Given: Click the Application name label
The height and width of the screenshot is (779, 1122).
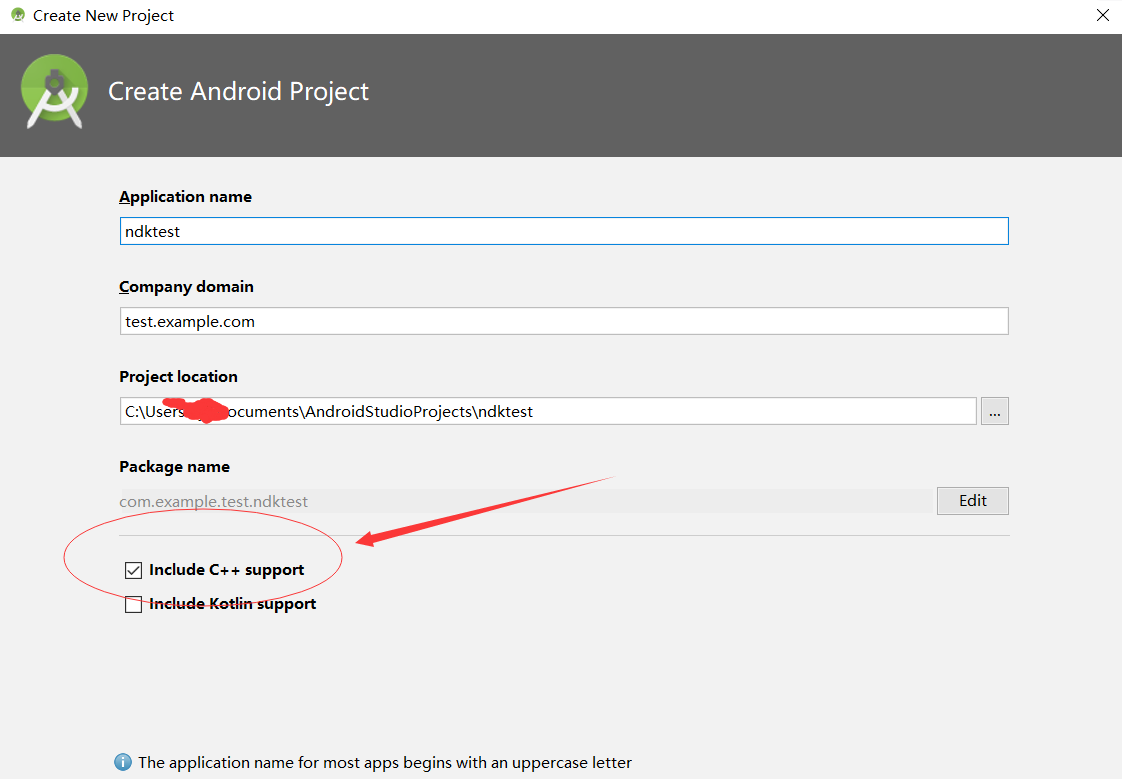Looking at the screenshot, I should pyautogui.click(x=185, y=197).
